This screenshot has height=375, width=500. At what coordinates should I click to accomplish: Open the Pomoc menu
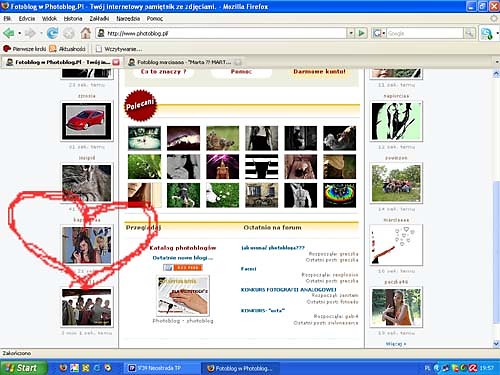[x=155, y=19]
